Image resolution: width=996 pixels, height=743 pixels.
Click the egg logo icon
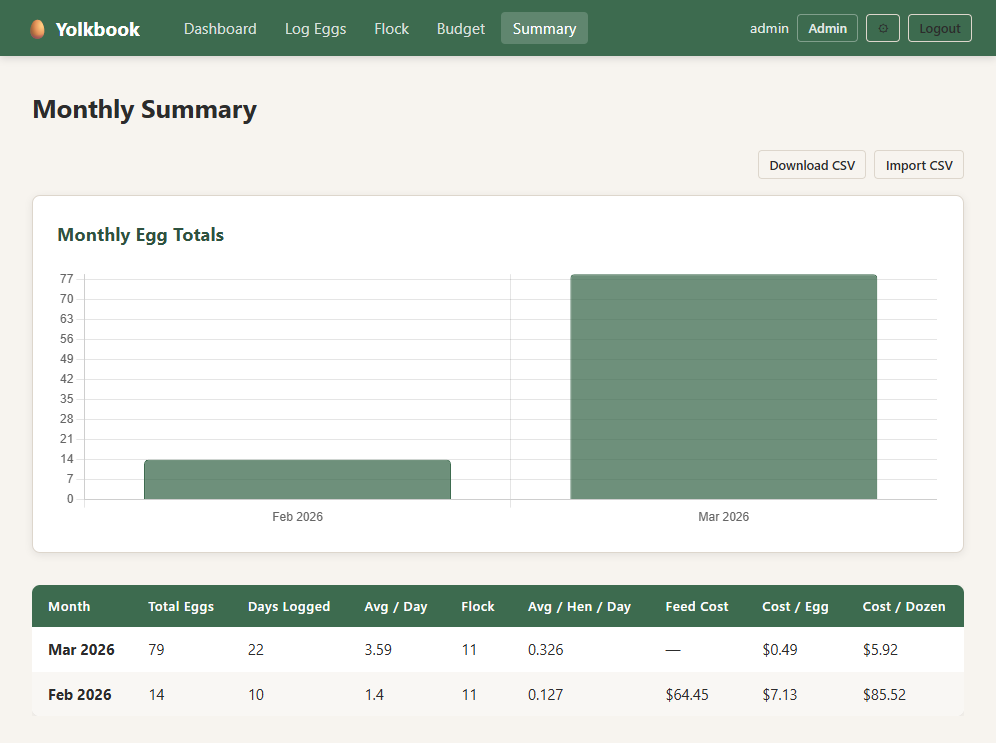38,29
